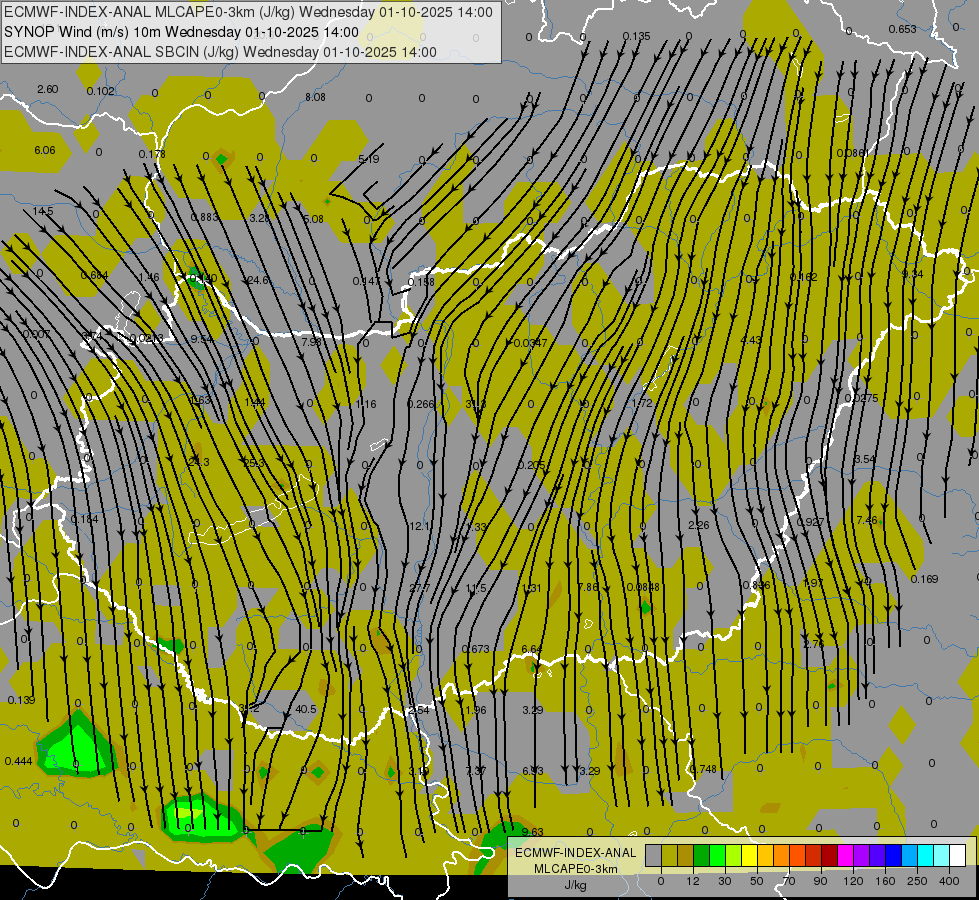Click the dark red legend swatch

point(829,855)
